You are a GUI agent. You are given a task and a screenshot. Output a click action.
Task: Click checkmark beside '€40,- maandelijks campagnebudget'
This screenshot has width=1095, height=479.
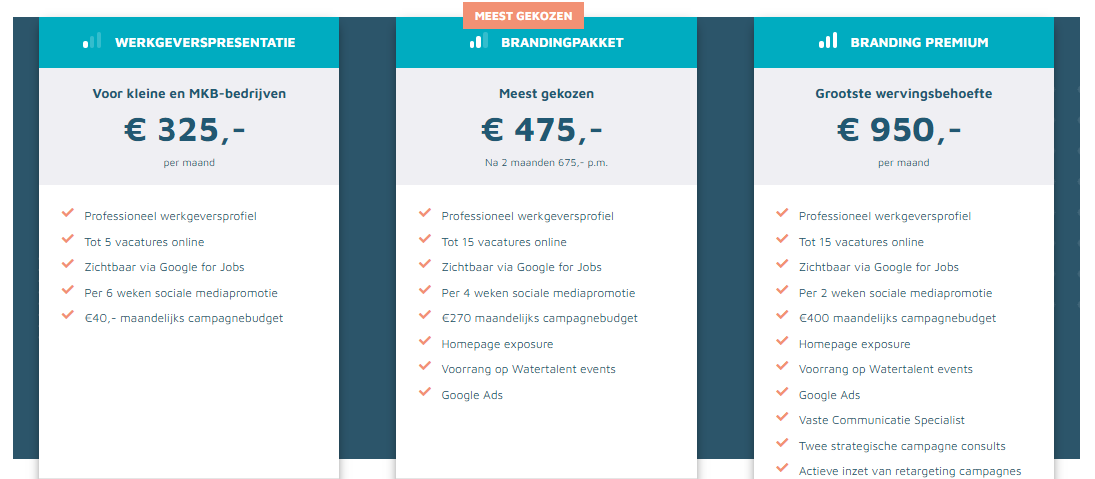click(68, 315)
